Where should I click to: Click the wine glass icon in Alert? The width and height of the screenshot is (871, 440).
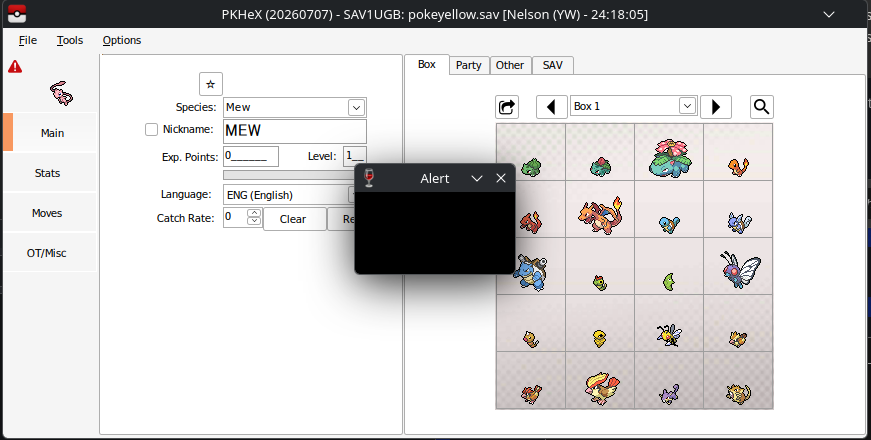(369, 178)
